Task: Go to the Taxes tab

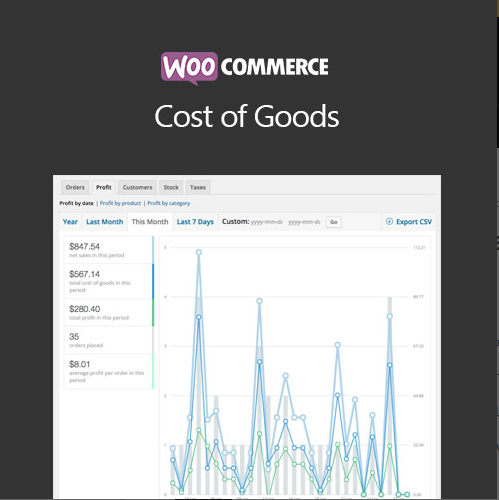Action: 198,187
